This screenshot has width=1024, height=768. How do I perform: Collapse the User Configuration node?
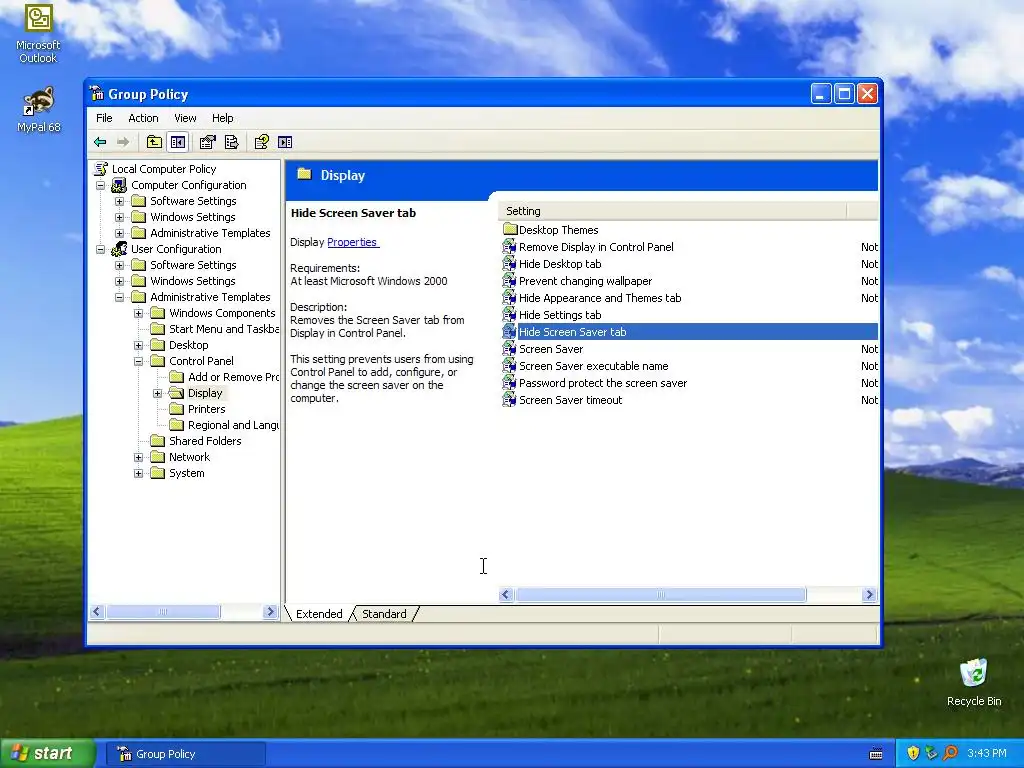(101, 249)
